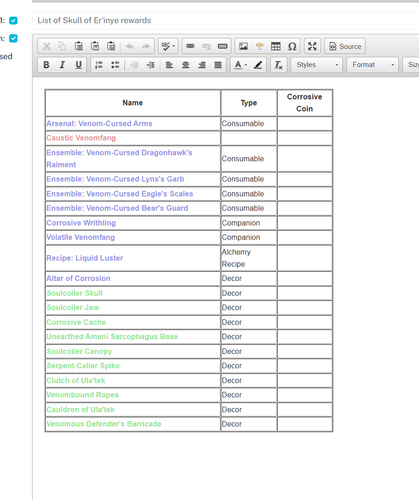This screenshot has height=500, width=419.
Task: Undo the last edit
Action: [130, 46]
